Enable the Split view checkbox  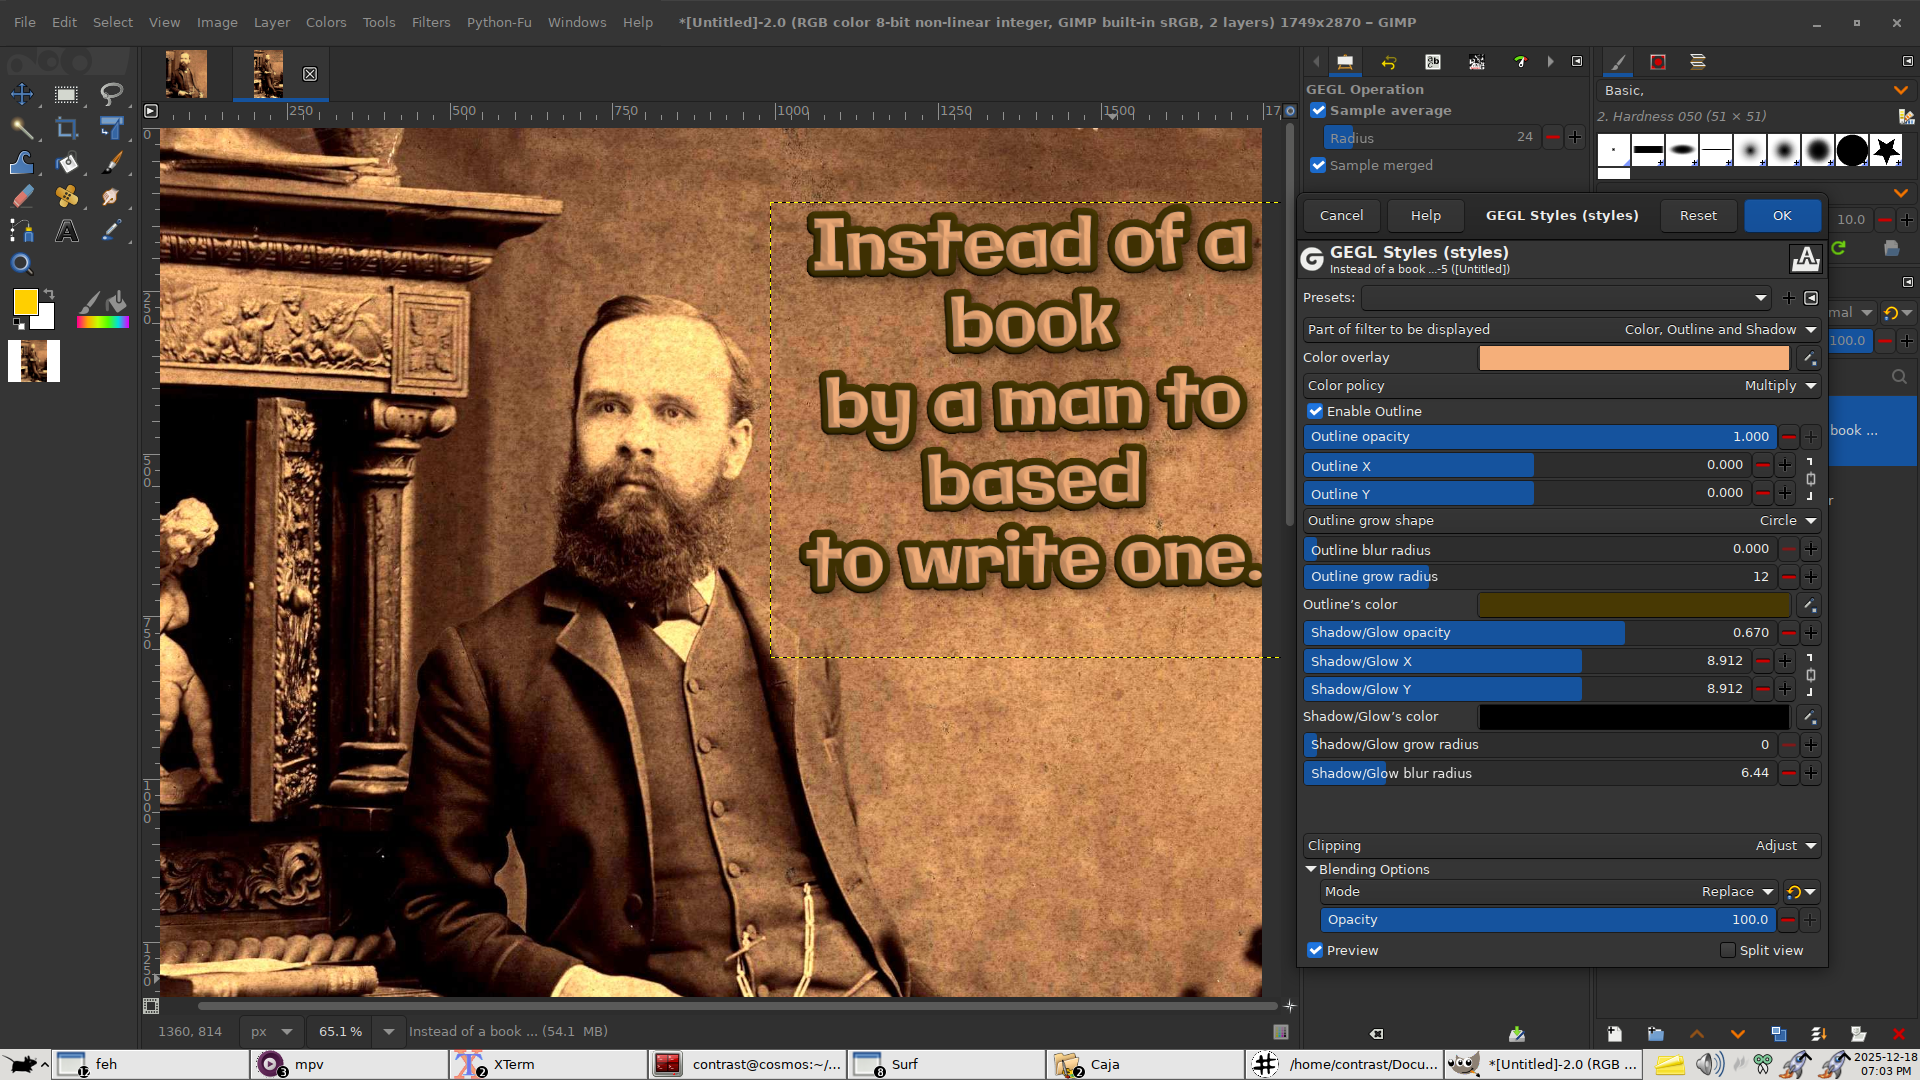pos(1728,950)
